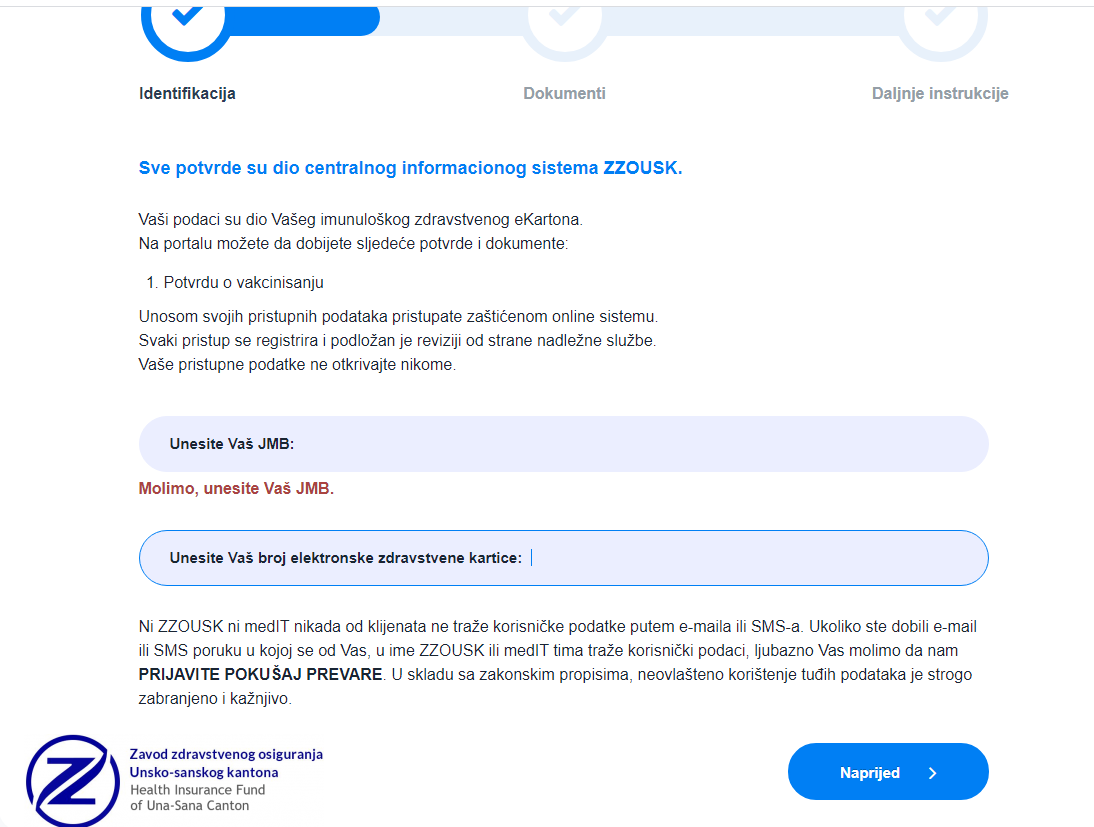Click the blue ZZOUSK headline text
1094x827 pixels.
[x=410, y=168]
